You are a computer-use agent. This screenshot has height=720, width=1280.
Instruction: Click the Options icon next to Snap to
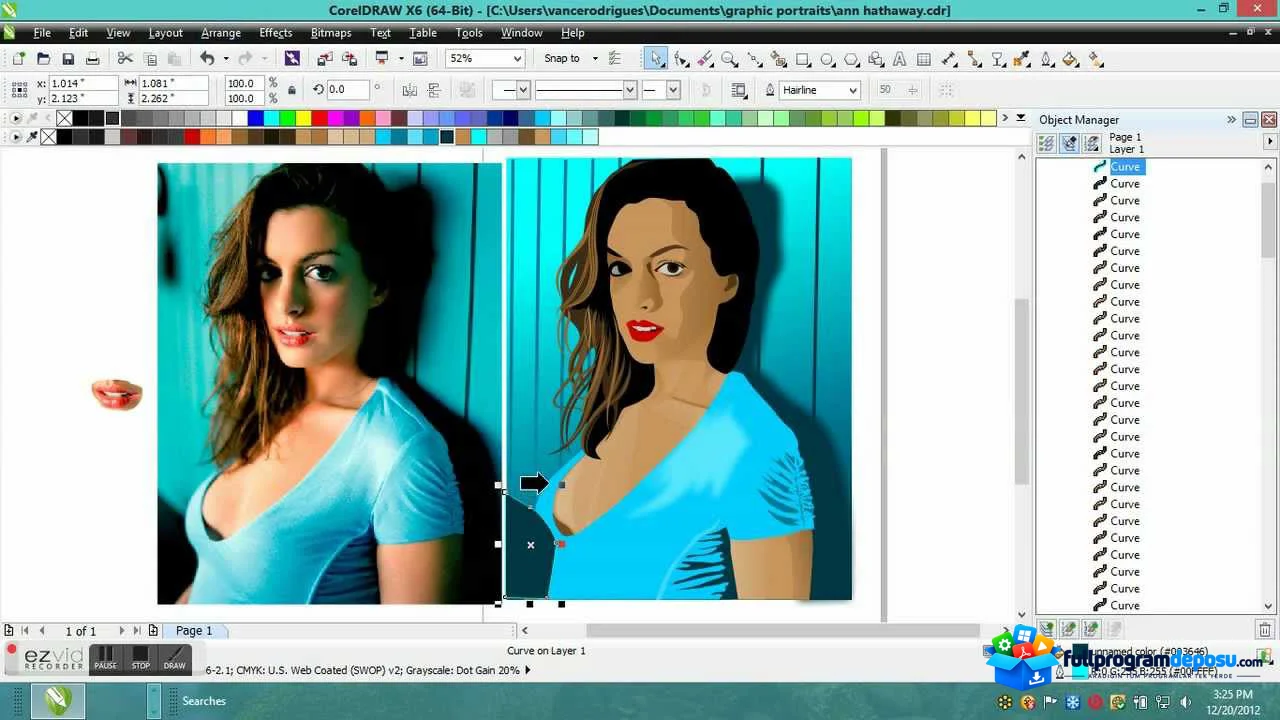click(x=615, y=59)
